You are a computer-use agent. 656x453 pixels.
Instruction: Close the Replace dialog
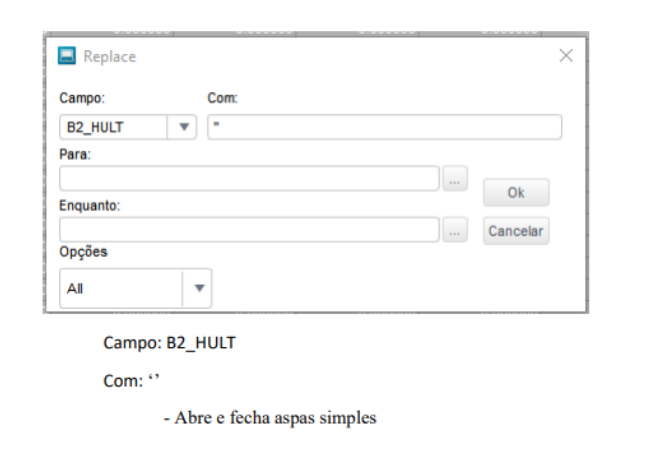[x=566, y=56]
